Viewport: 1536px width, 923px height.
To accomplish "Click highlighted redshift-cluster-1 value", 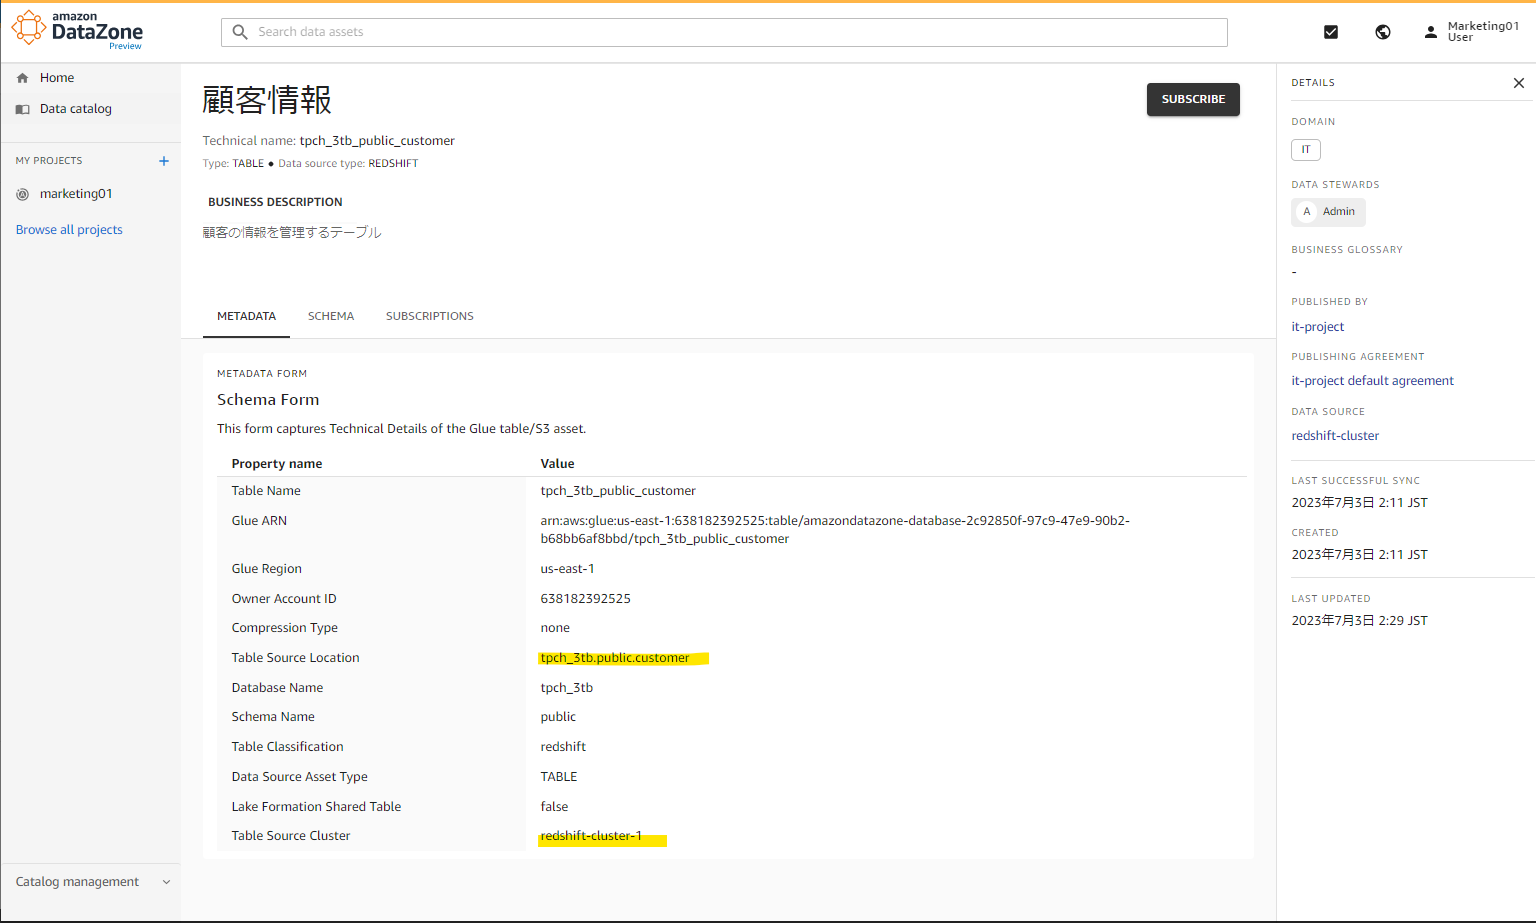I will 591,836.
